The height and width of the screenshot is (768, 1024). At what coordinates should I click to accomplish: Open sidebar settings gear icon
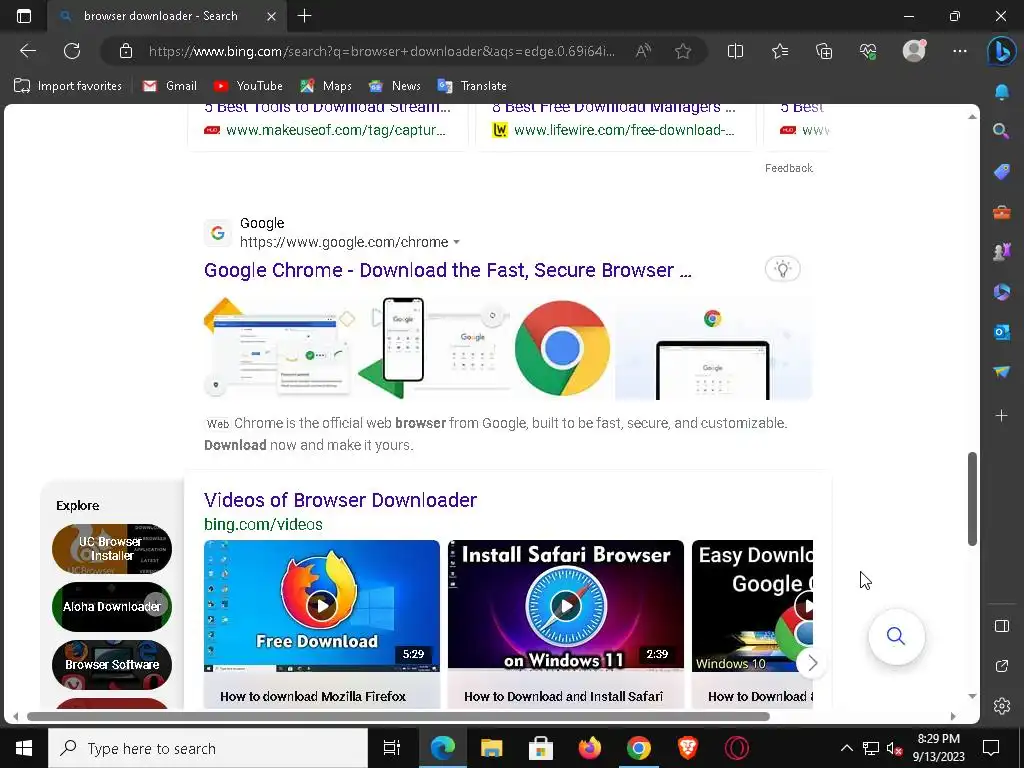pos(1002,706)
